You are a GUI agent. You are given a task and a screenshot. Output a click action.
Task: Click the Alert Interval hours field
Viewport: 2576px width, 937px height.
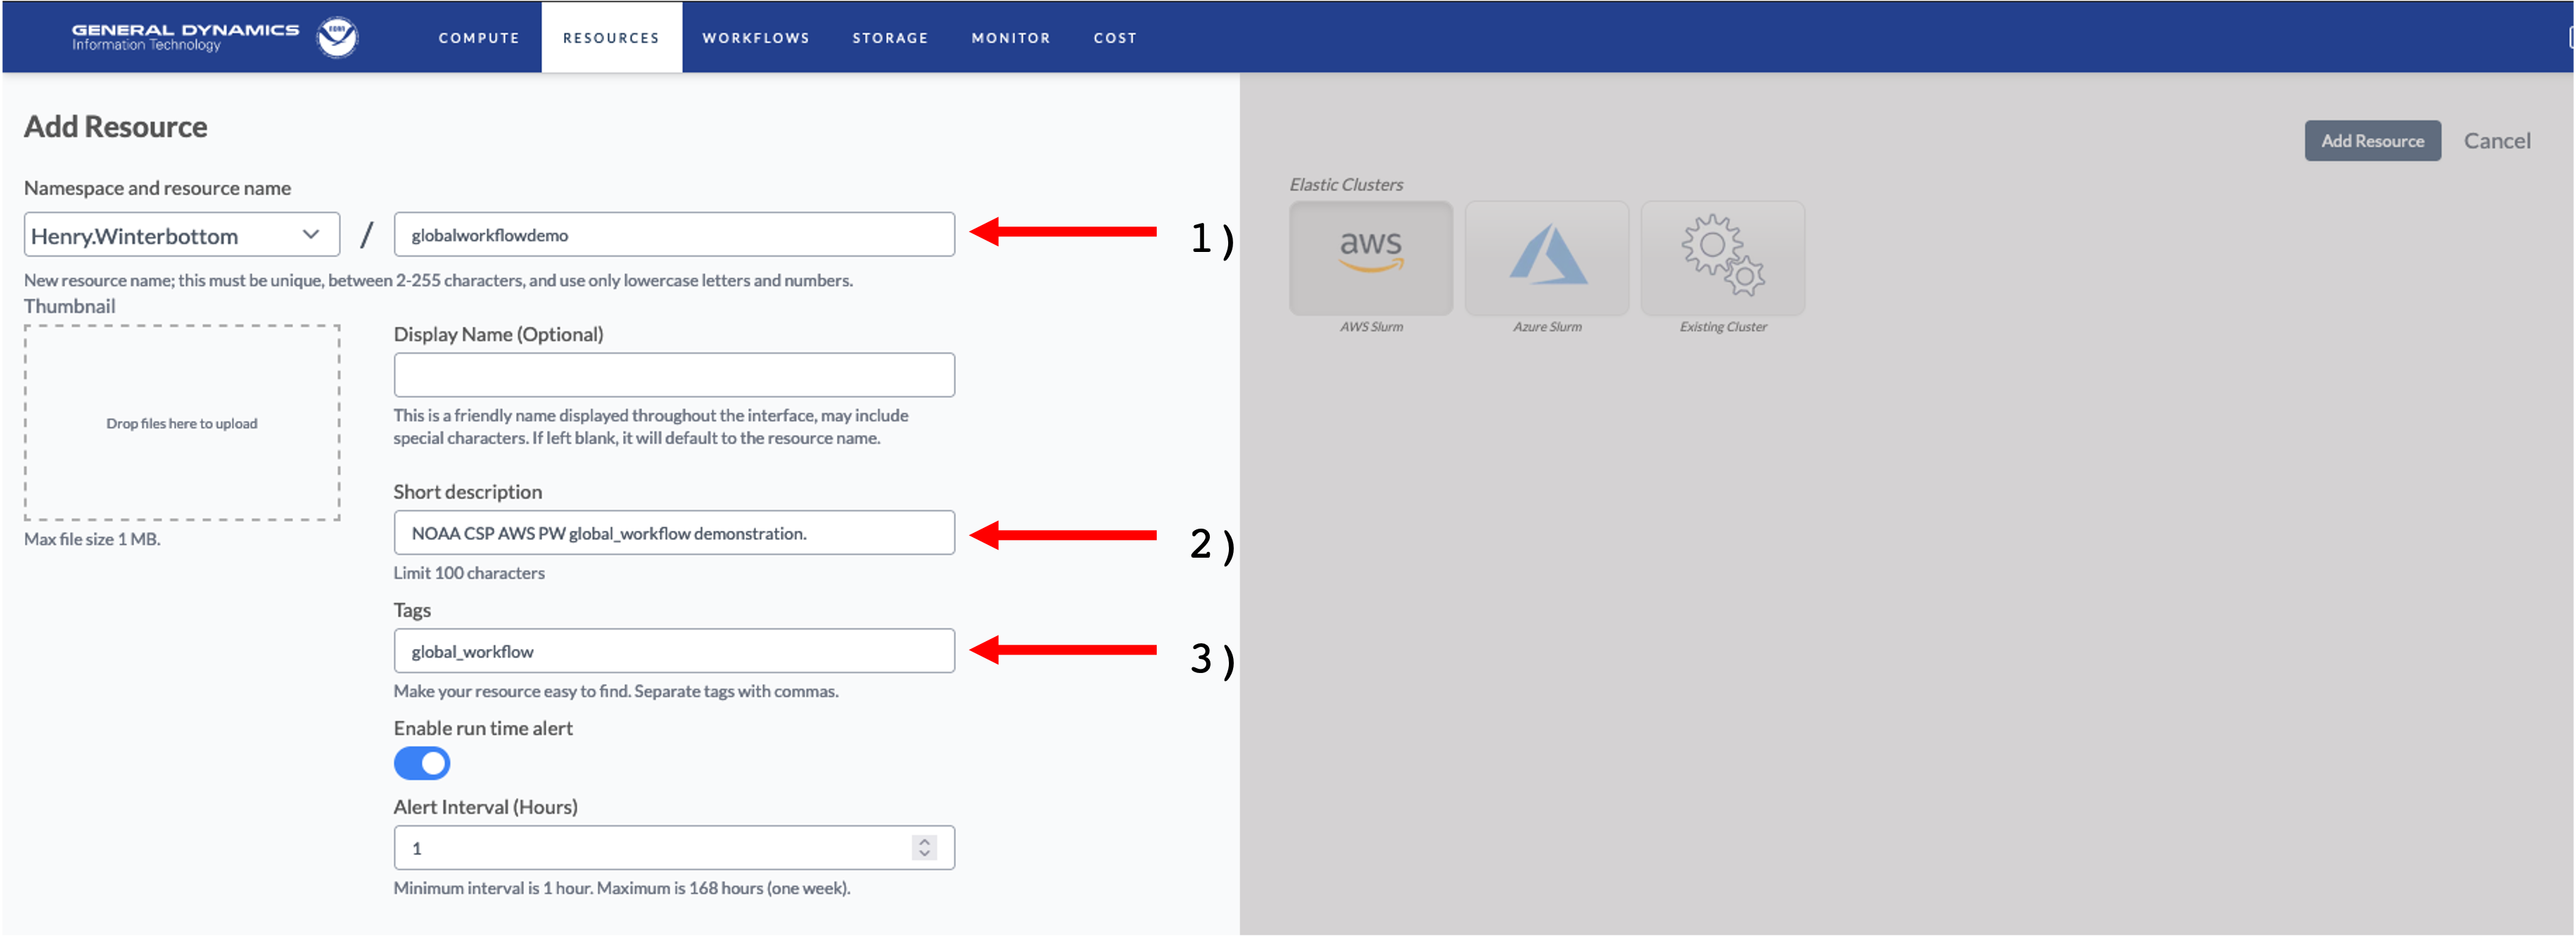pos(674,848)
